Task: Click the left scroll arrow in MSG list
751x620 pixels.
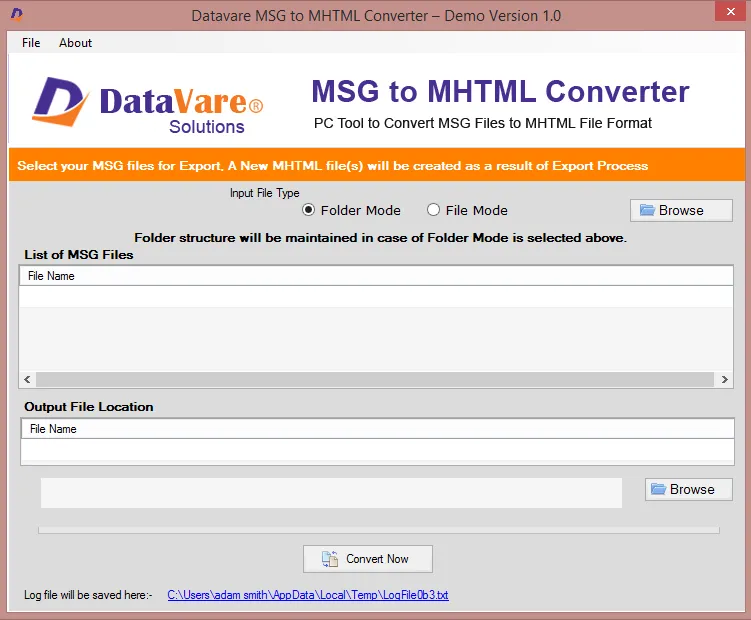Action: (27, 379)
